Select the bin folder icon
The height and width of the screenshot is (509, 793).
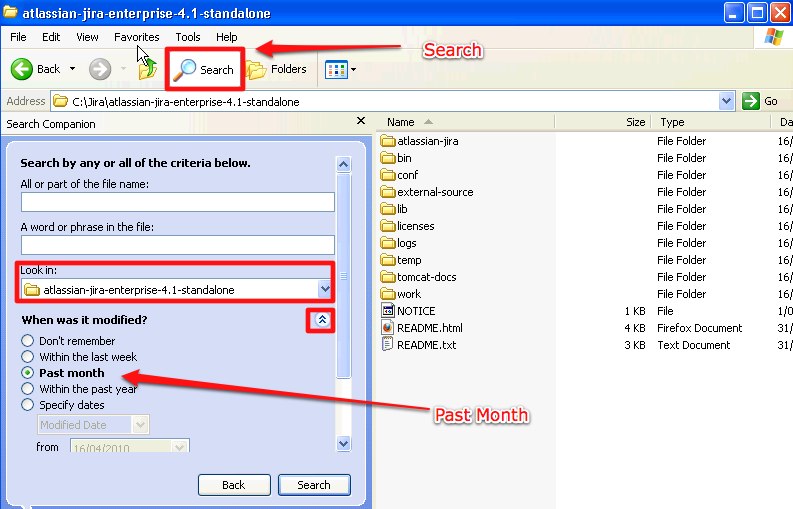pyautogui.click(x=388, y=158)
